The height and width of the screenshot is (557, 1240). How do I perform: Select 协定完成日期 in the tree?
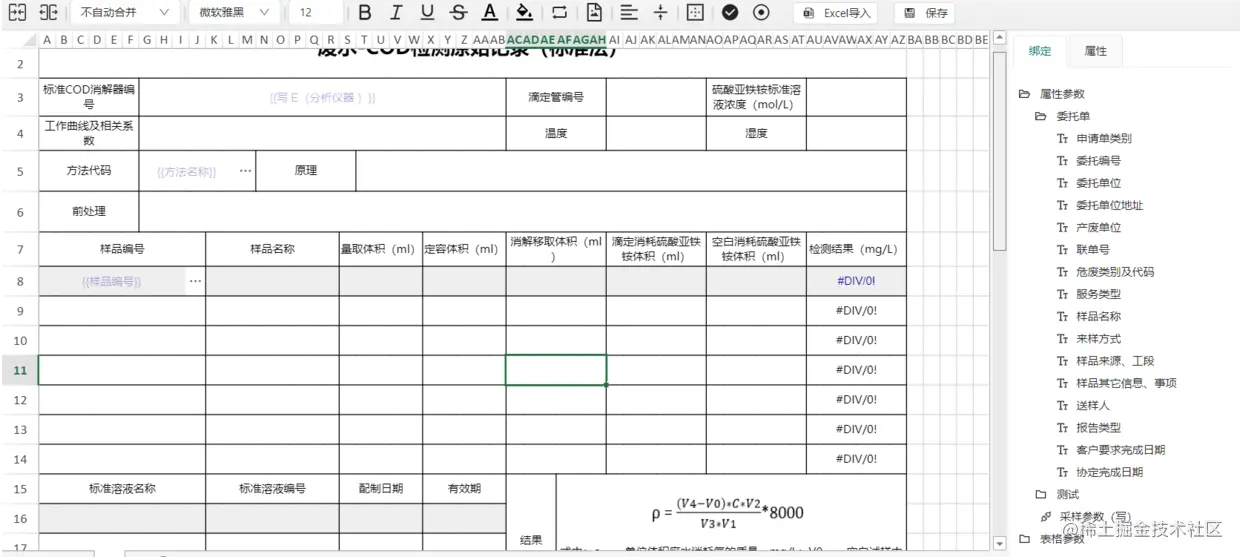[1109, 472]
